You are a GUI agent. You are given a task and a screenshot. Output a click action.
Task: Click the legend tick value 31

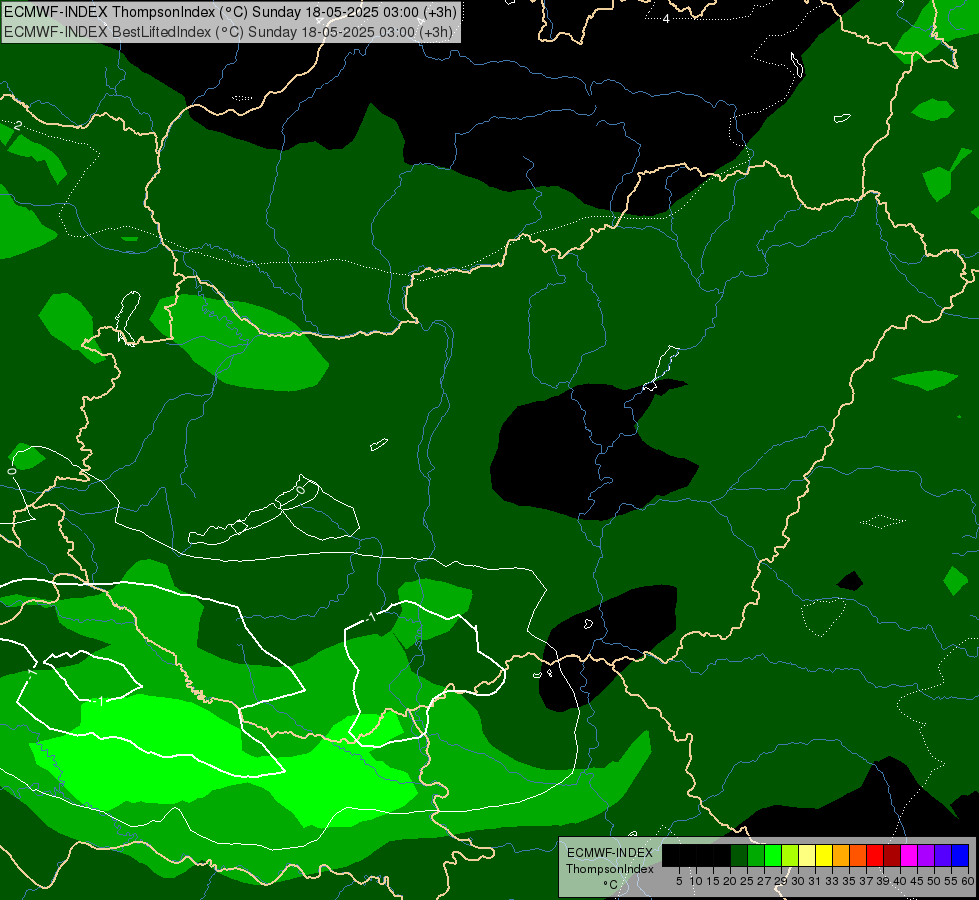pos(815,881)
